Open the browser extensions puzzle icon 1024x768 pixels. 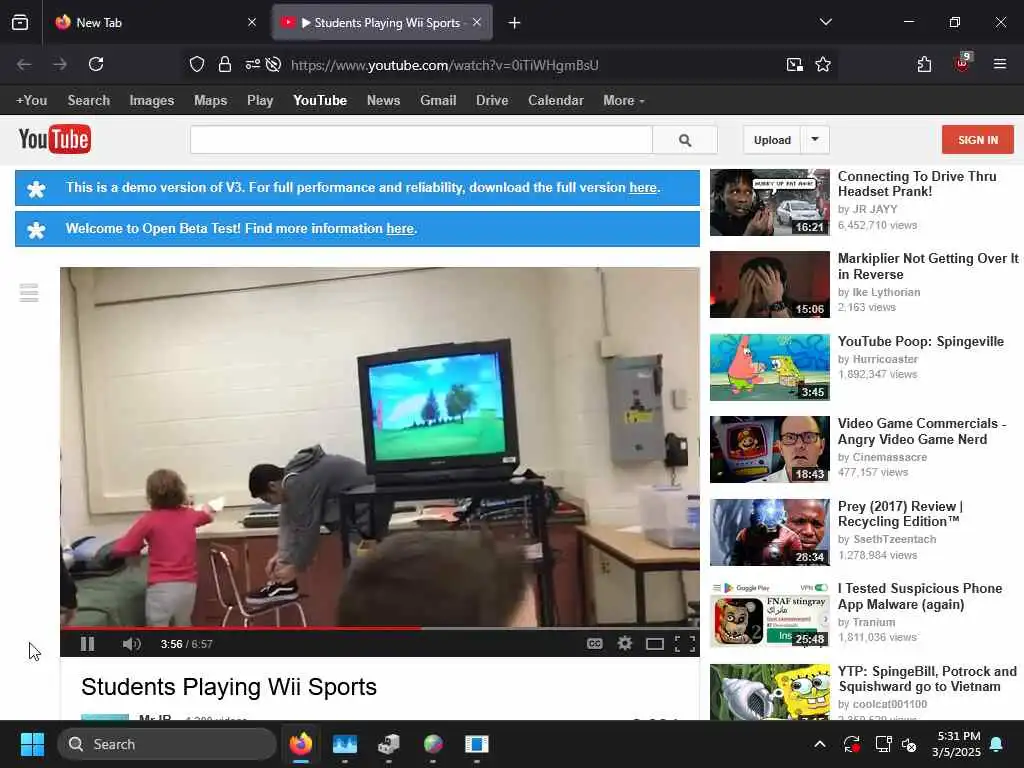click(924, 64)
